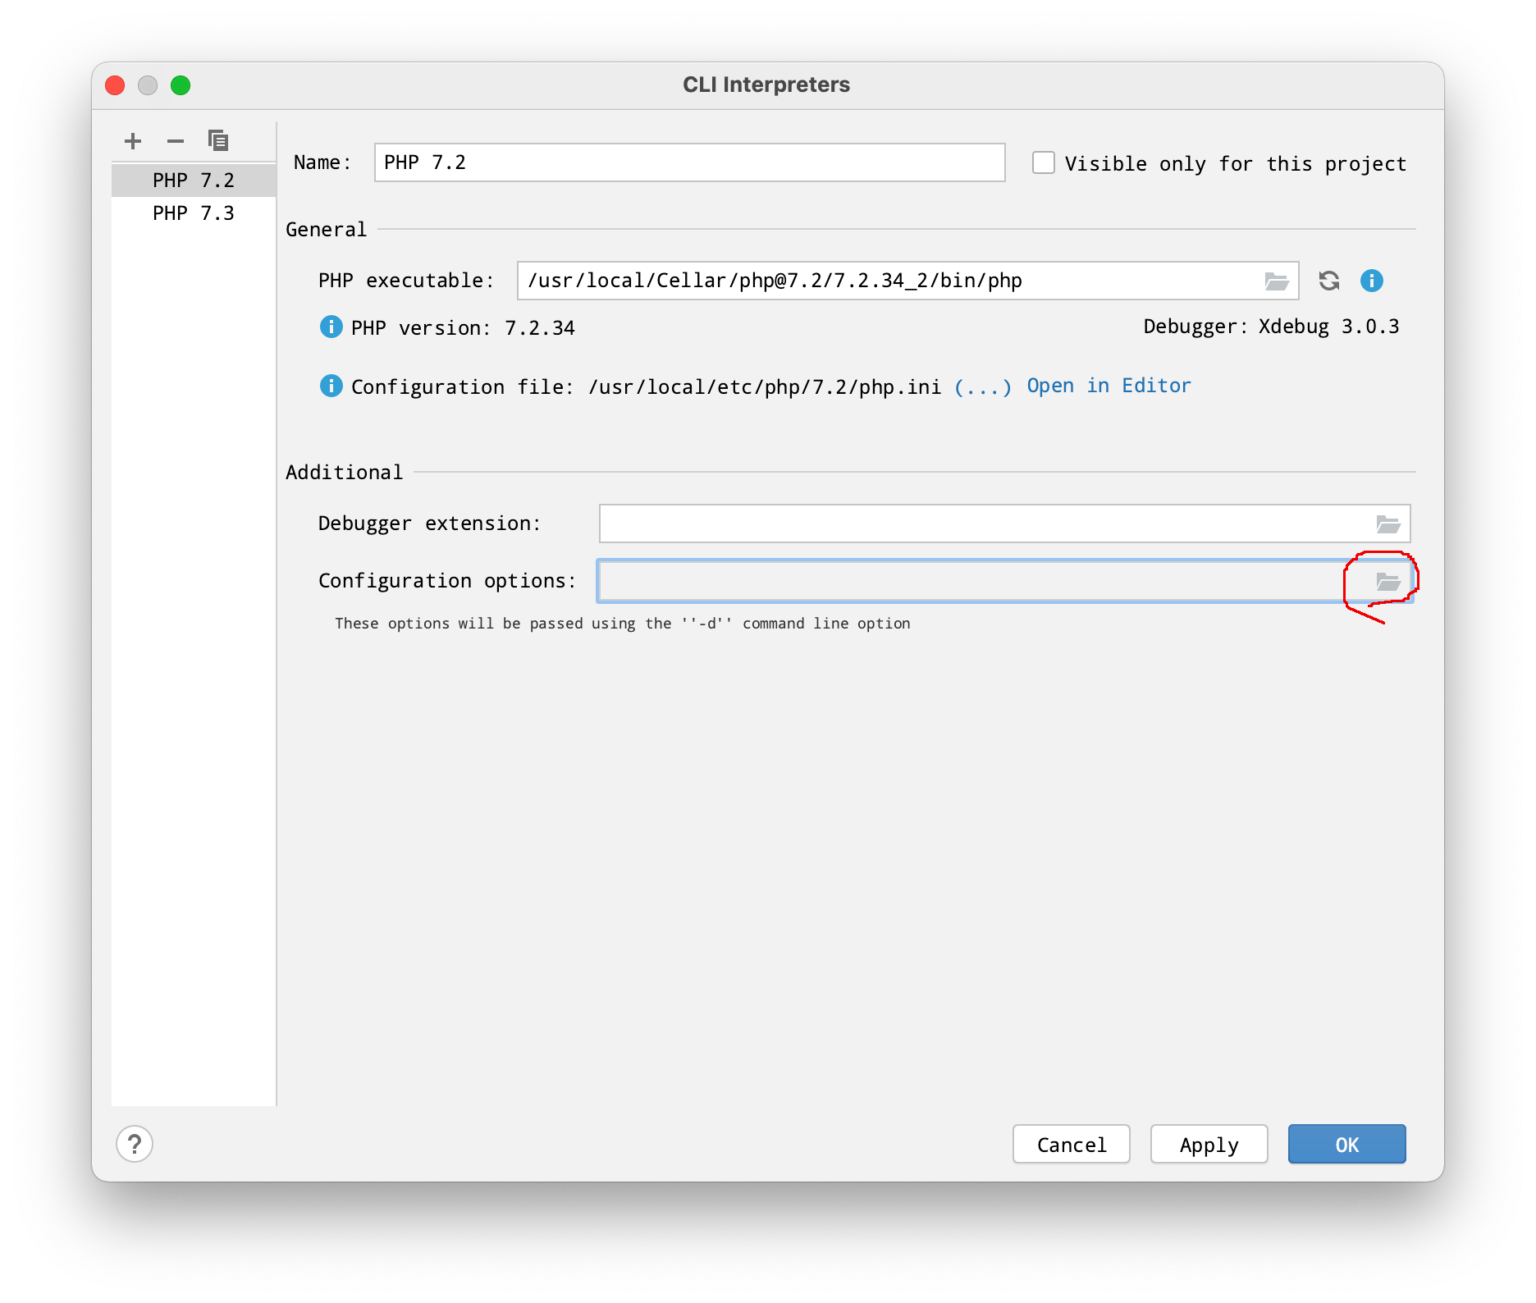The image size is (1536, 1303).
Task: Apply the interpreter changes
Action: click(x=1209, y=1144)
